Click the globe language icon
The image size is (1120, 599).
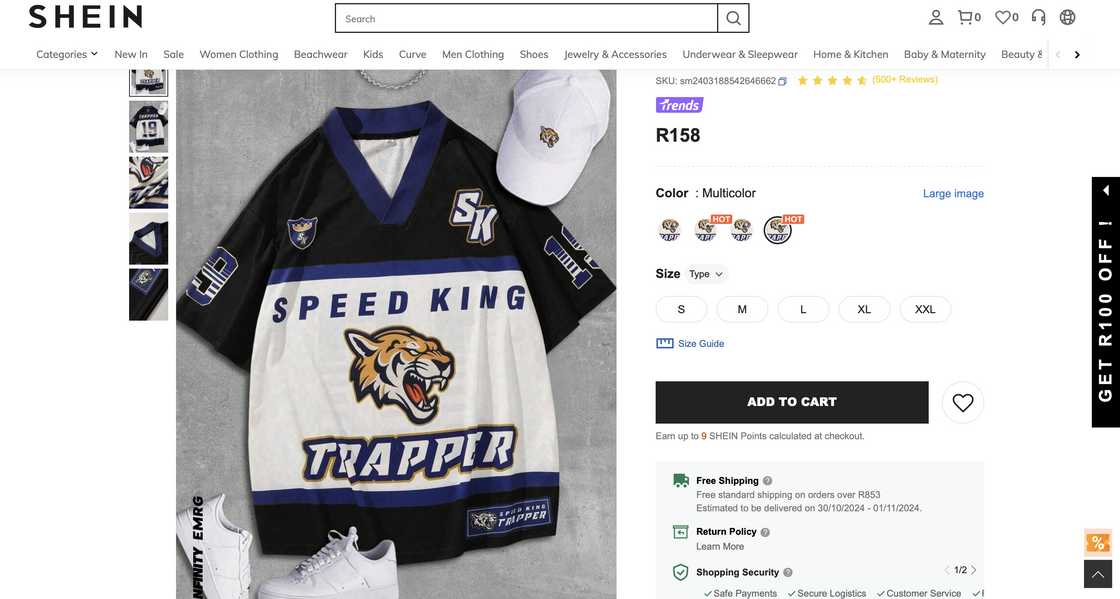1068,17
